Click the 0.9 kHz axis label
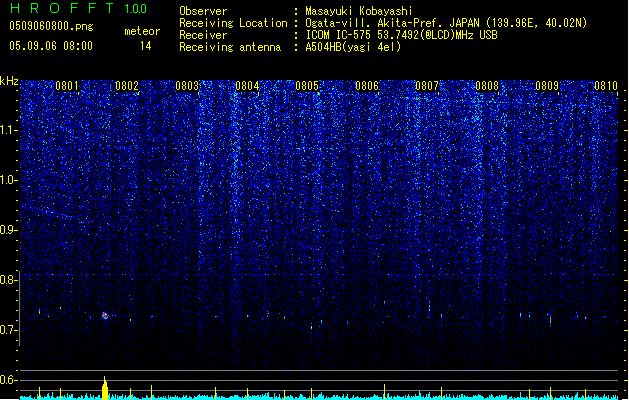The image size is (629, 400). point(9,230)
